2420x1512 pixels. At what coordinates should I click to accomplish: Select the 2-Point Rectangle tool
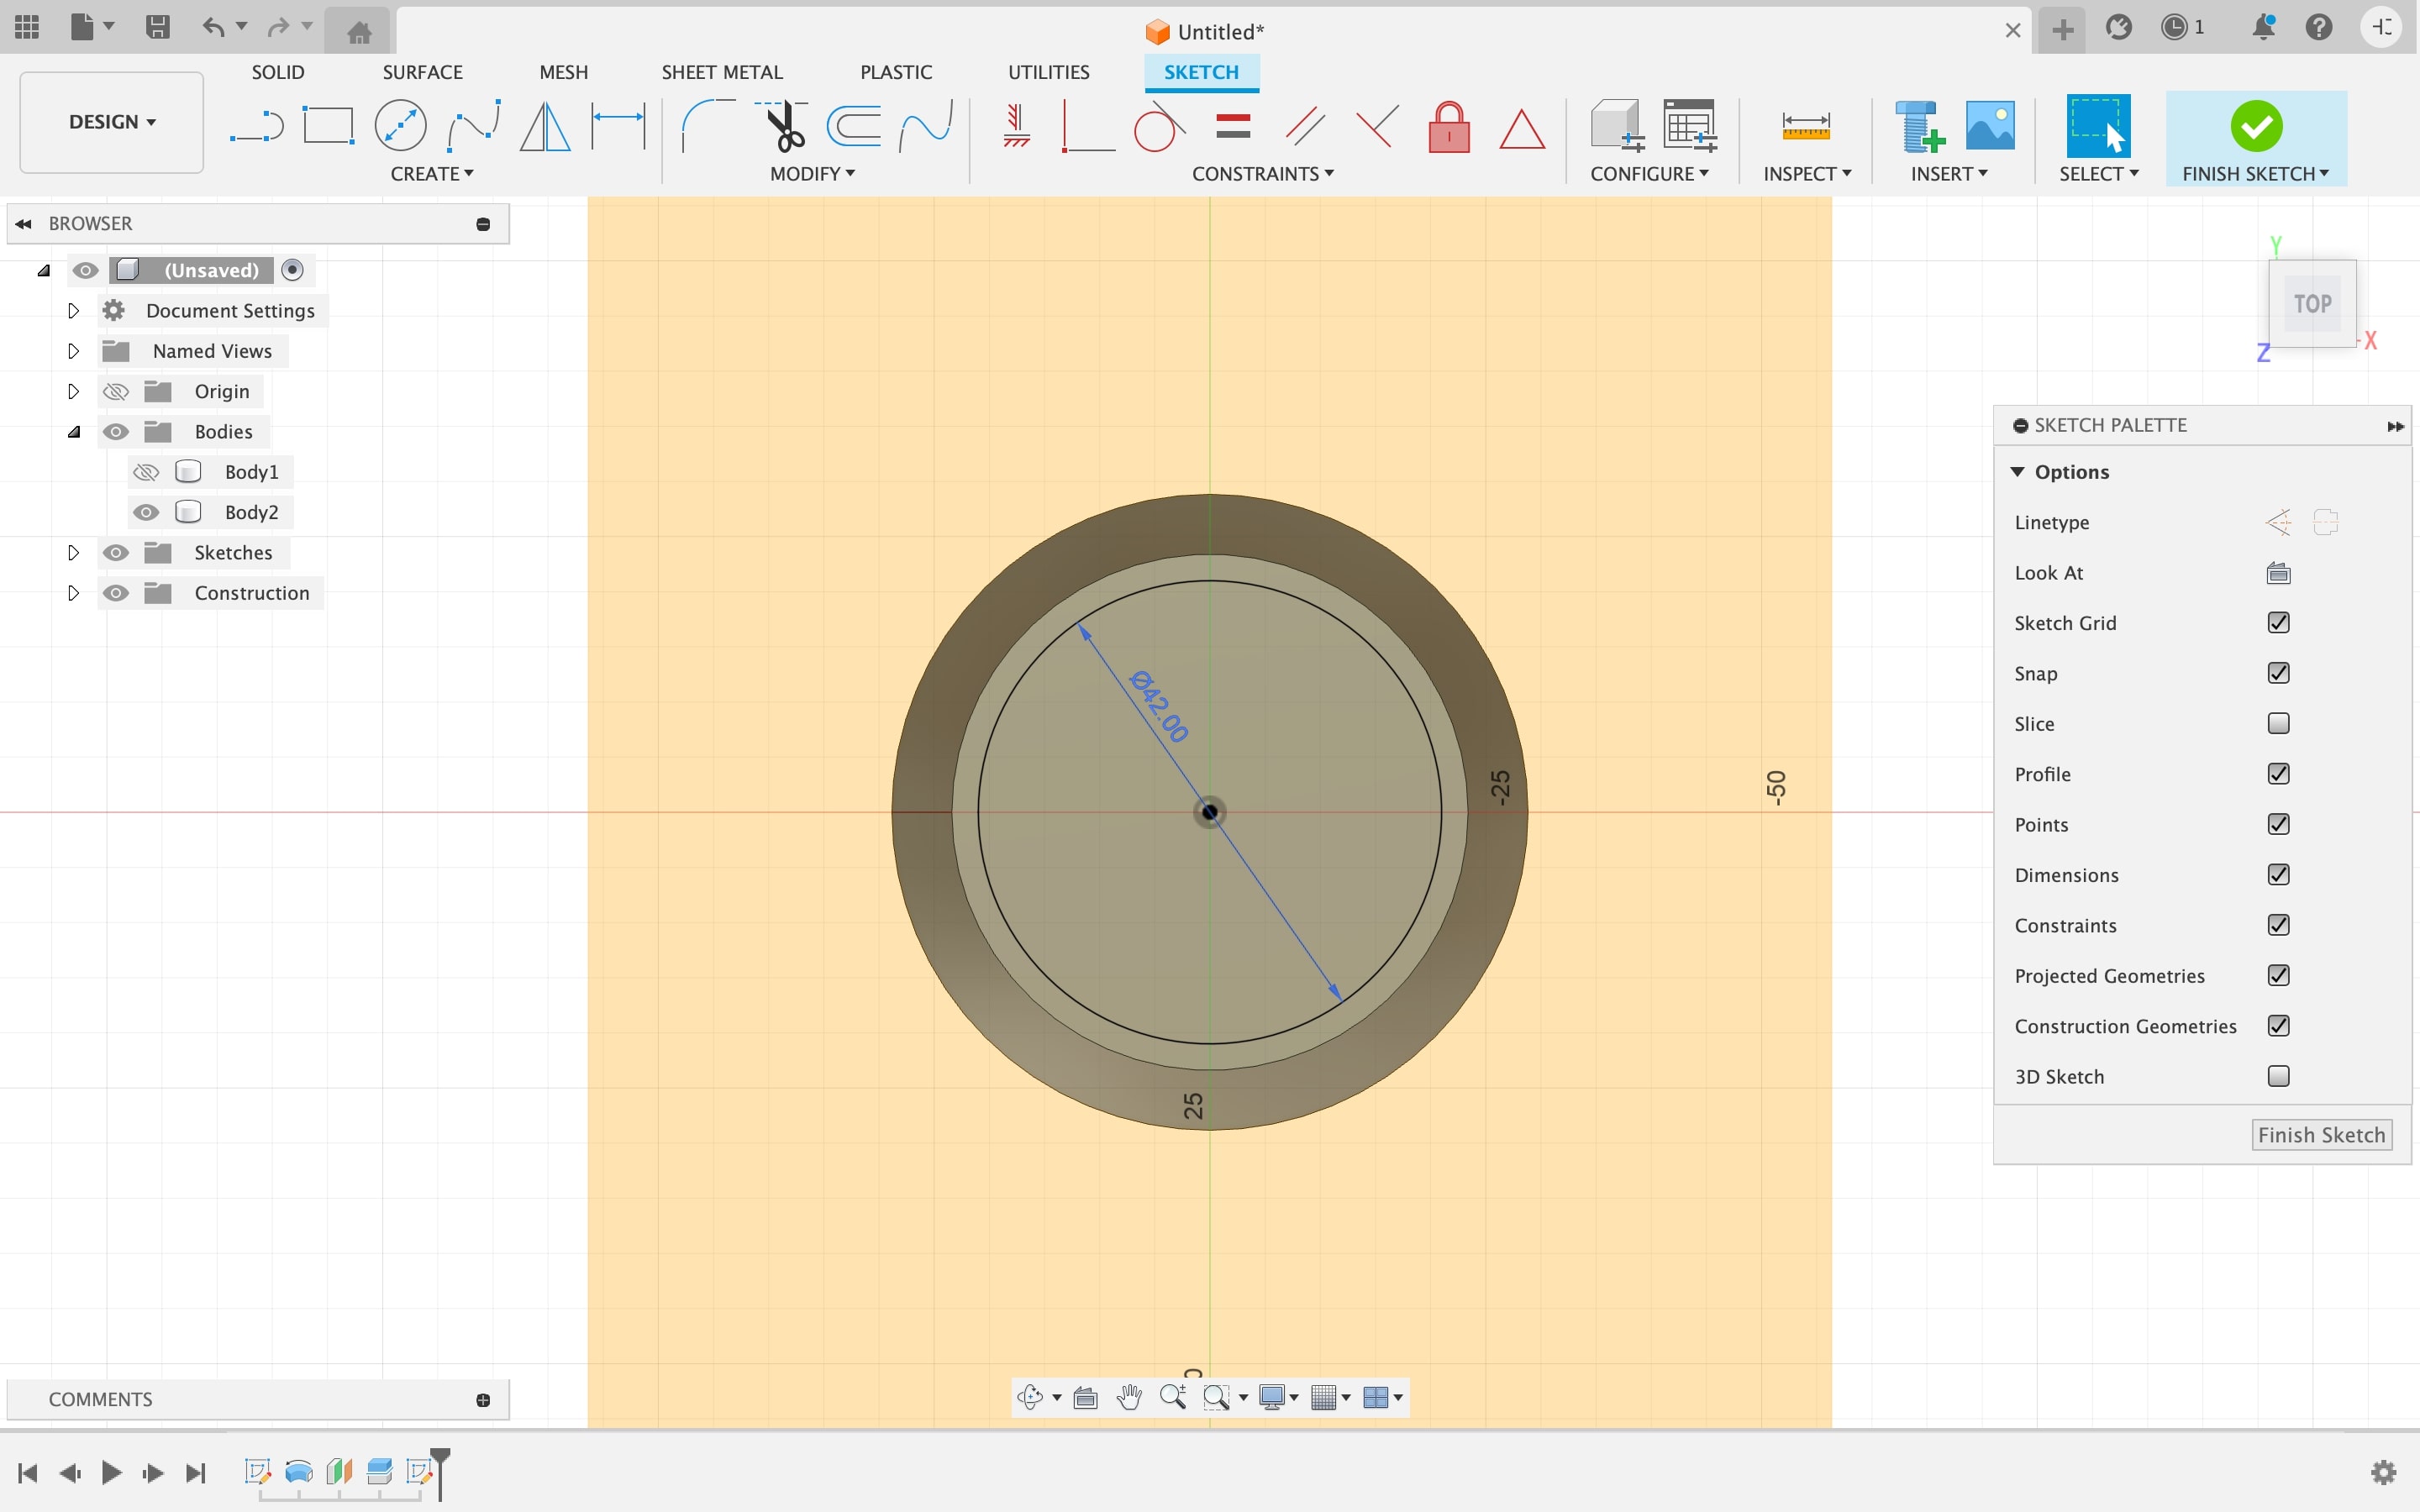coord(328,127)
